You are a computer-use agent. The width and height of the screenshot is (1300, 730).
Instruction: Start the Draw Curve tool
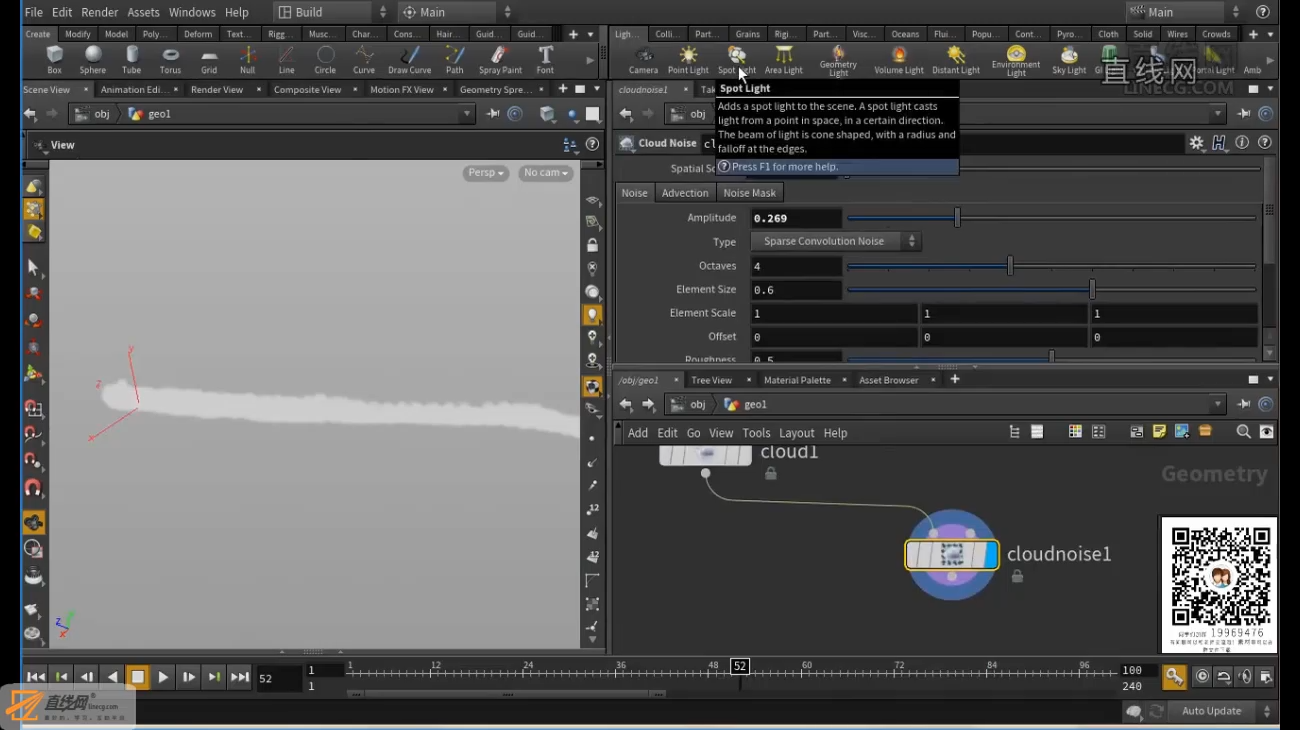point(409,60)
